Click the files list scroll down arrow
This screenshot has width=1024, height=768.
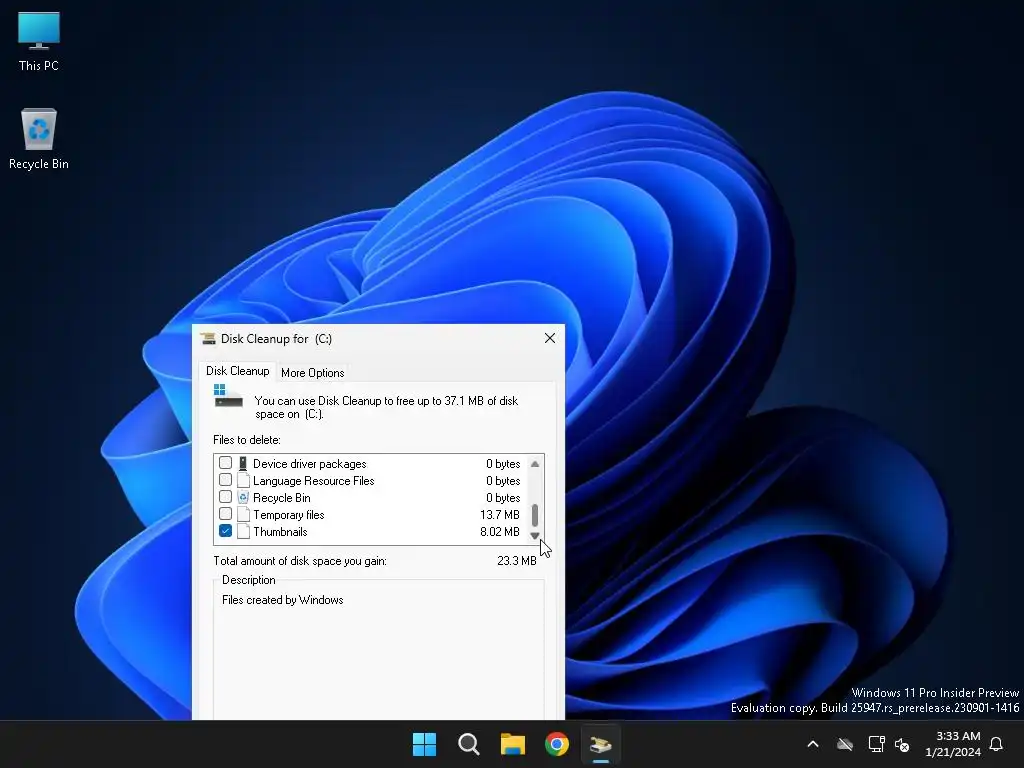tap(535, 536)
